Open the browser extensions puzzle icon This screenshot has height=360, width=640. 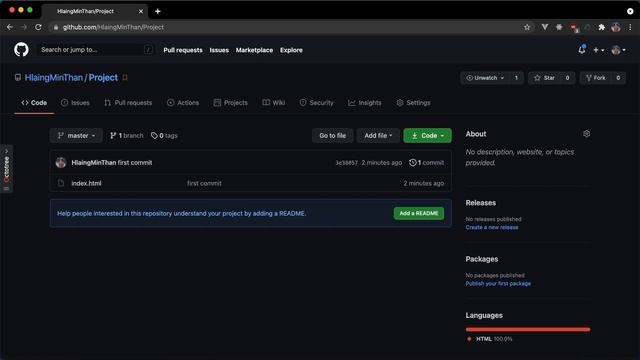601,27
